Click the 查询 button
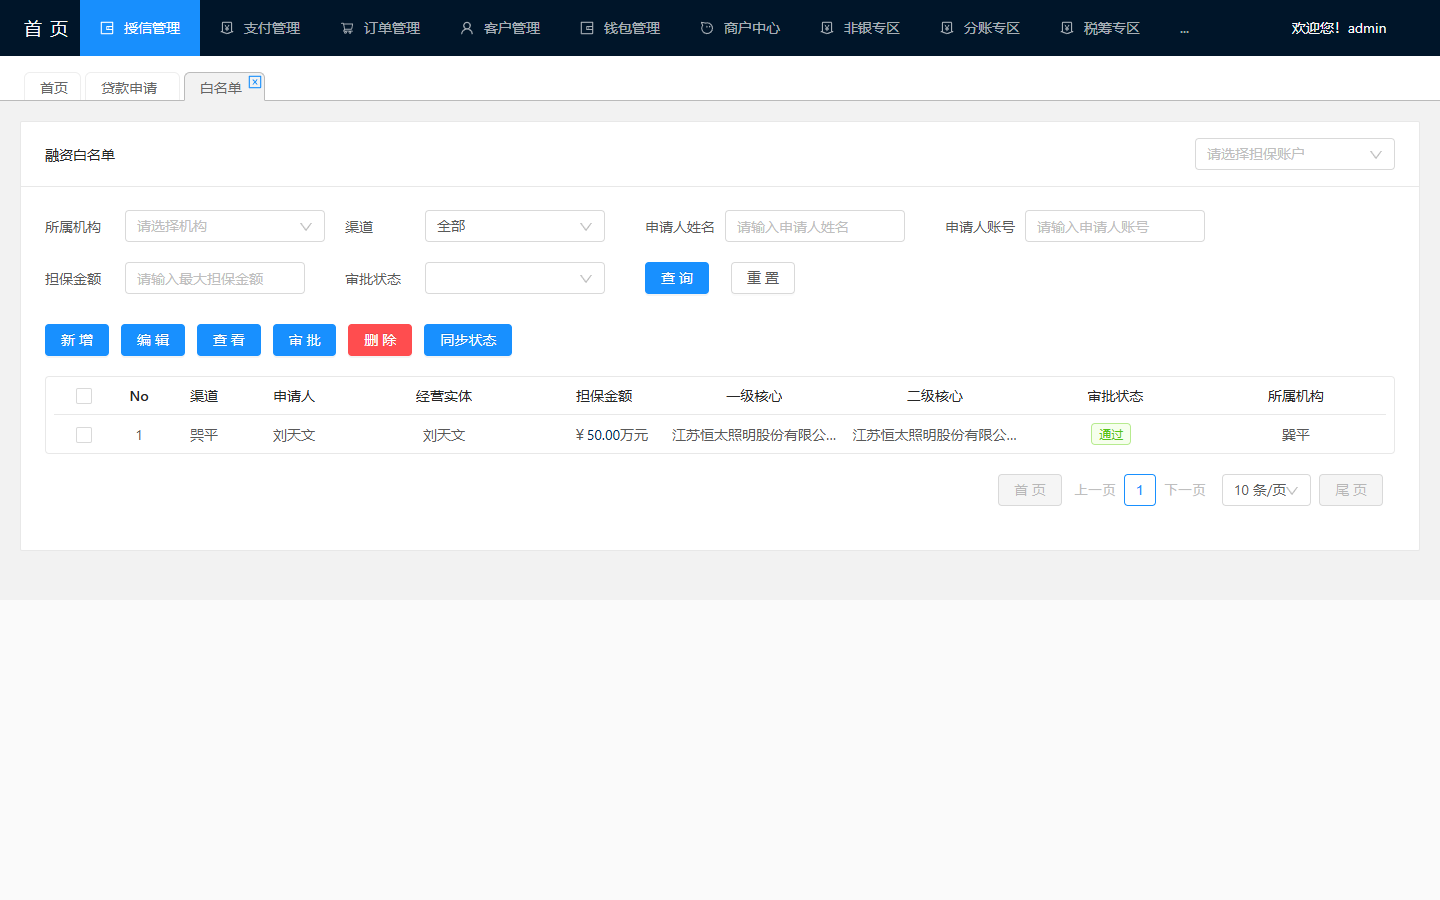 tap(677, 278)
